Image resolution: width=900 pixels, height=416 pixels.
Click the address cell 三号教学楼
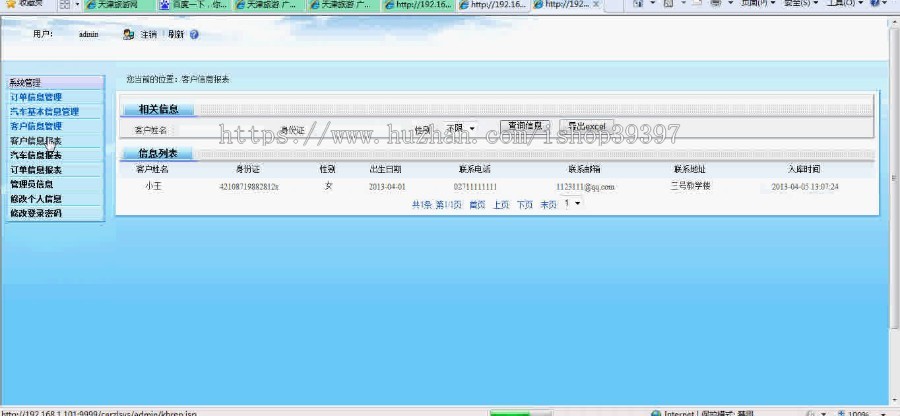(690, 186)
